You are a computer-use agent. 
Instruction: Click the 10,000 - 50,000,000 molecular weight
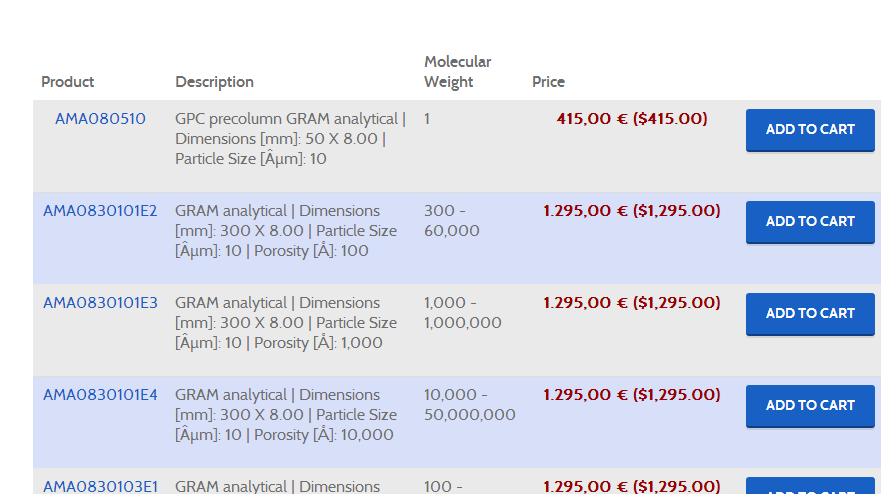[469, 405]
